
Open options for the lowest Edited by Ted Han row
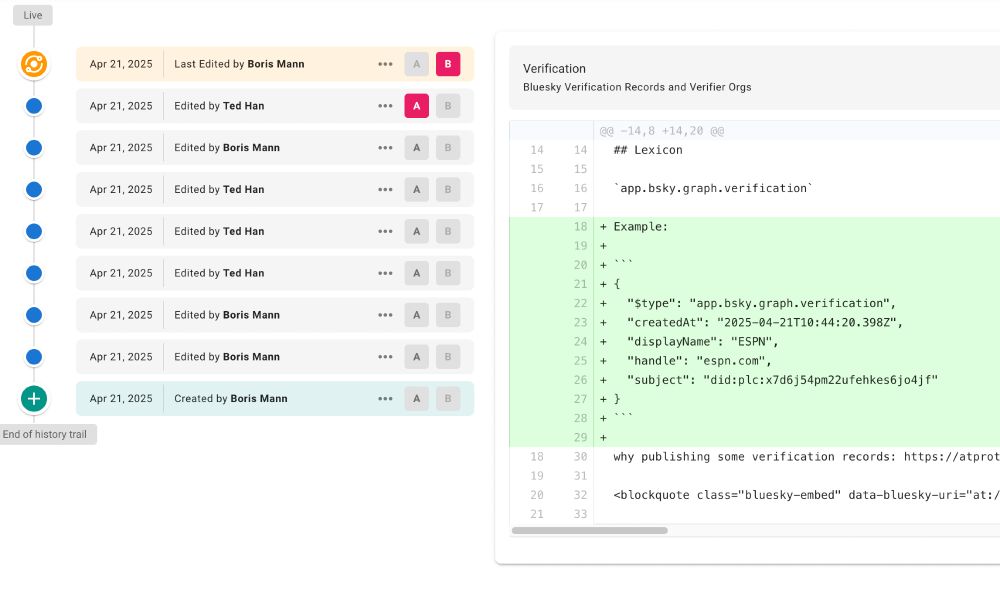coord(385,273)
